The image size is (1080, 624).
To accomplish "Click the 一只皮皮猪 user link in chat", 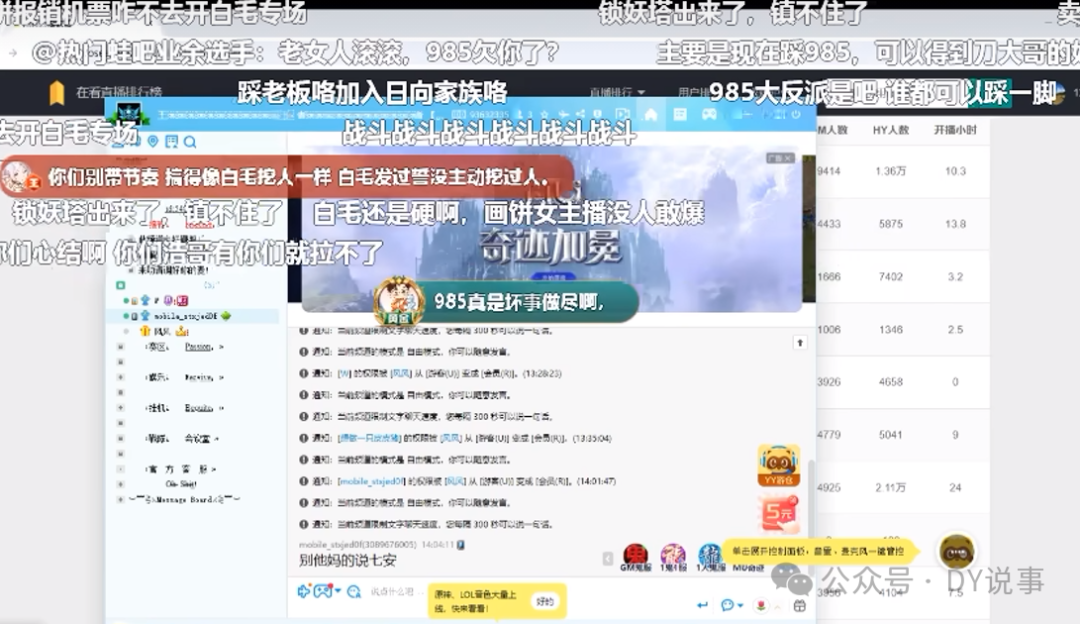I will click(369, 438).
